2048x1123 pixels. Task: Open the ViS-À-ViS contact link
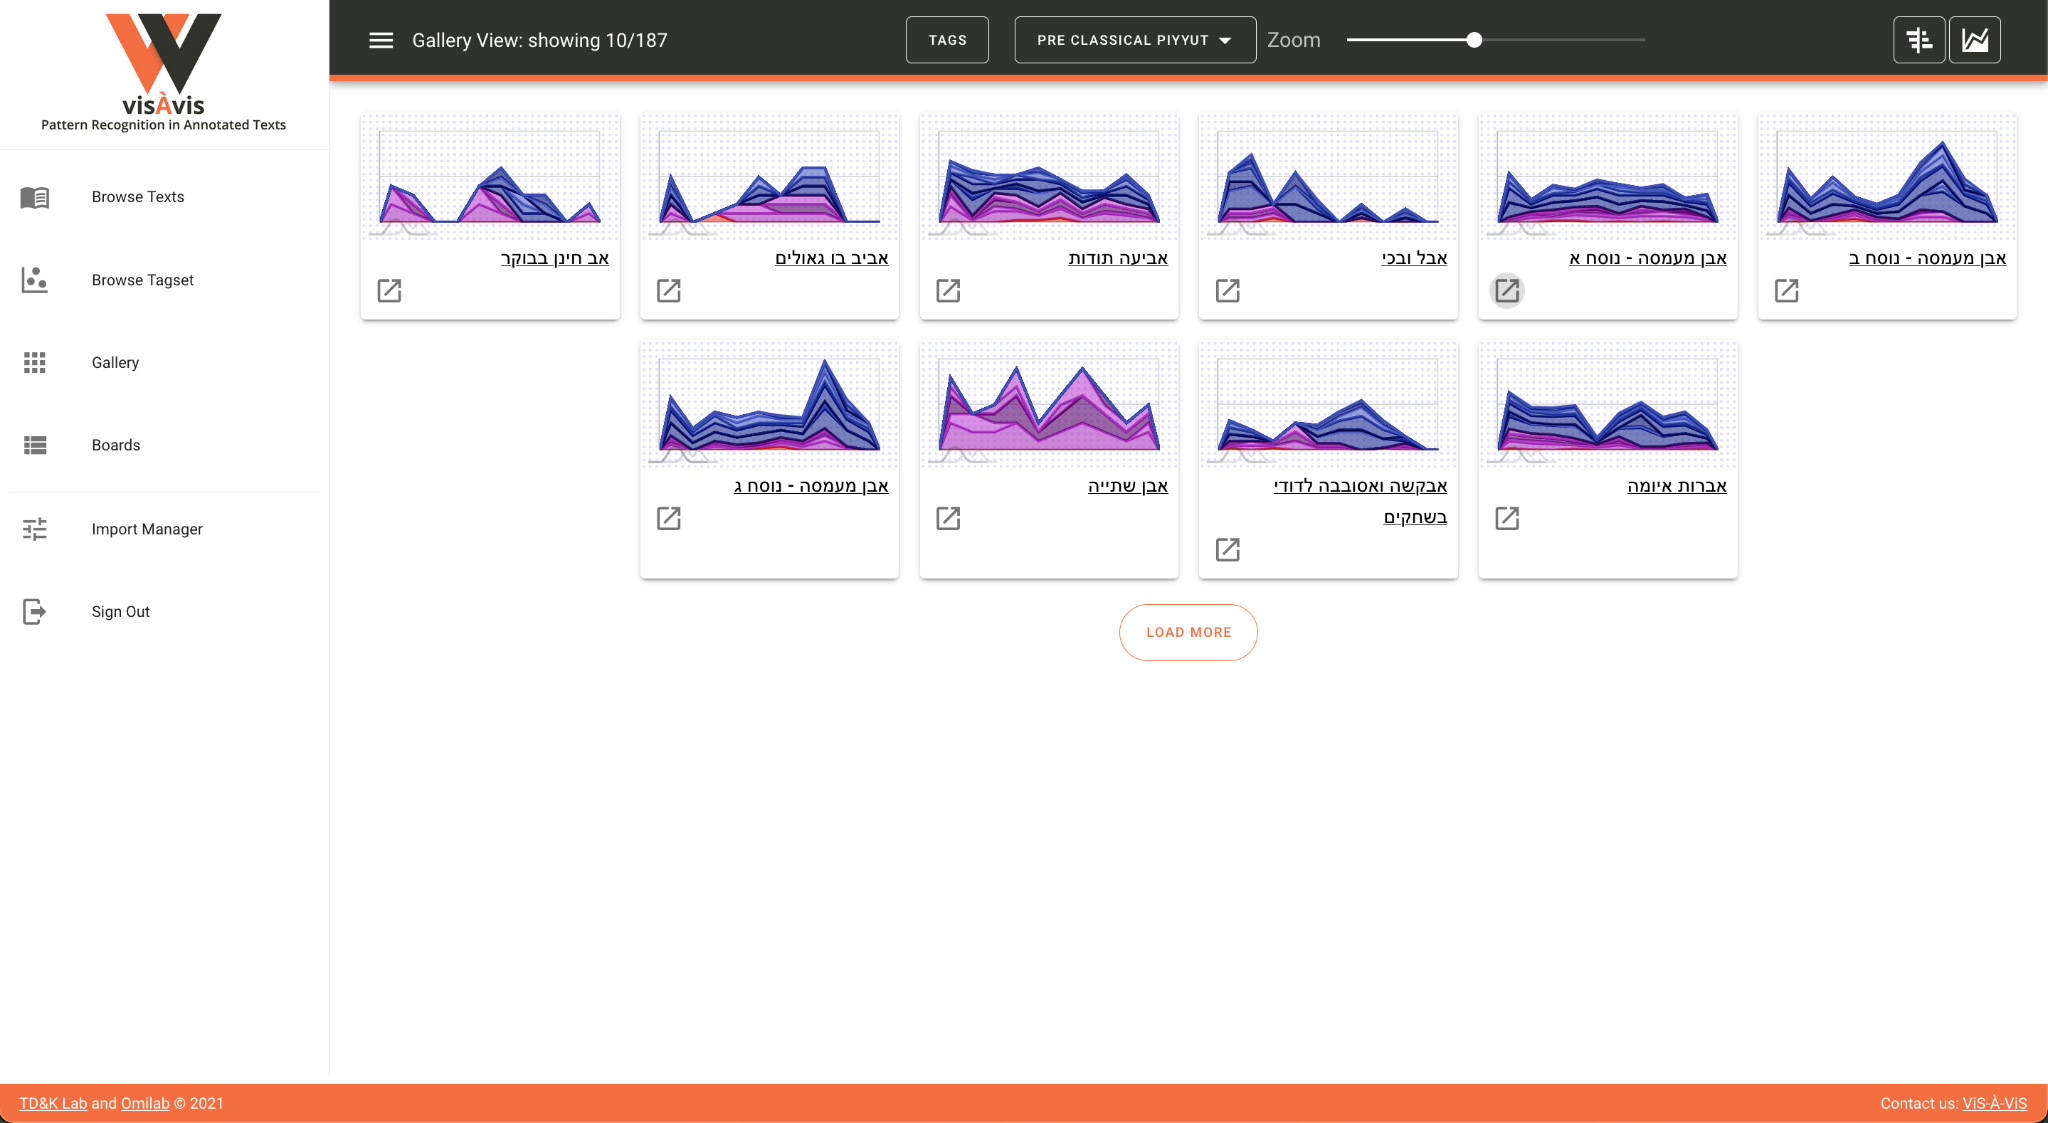tap(1994, 1103)
